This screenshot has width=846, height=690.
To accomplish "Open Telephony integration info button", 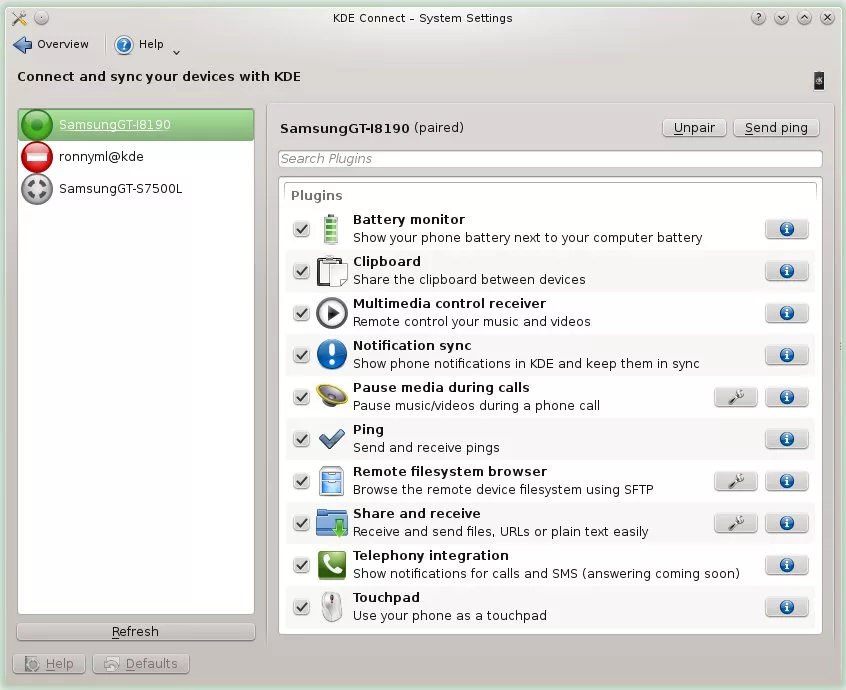I will point(787,565).
